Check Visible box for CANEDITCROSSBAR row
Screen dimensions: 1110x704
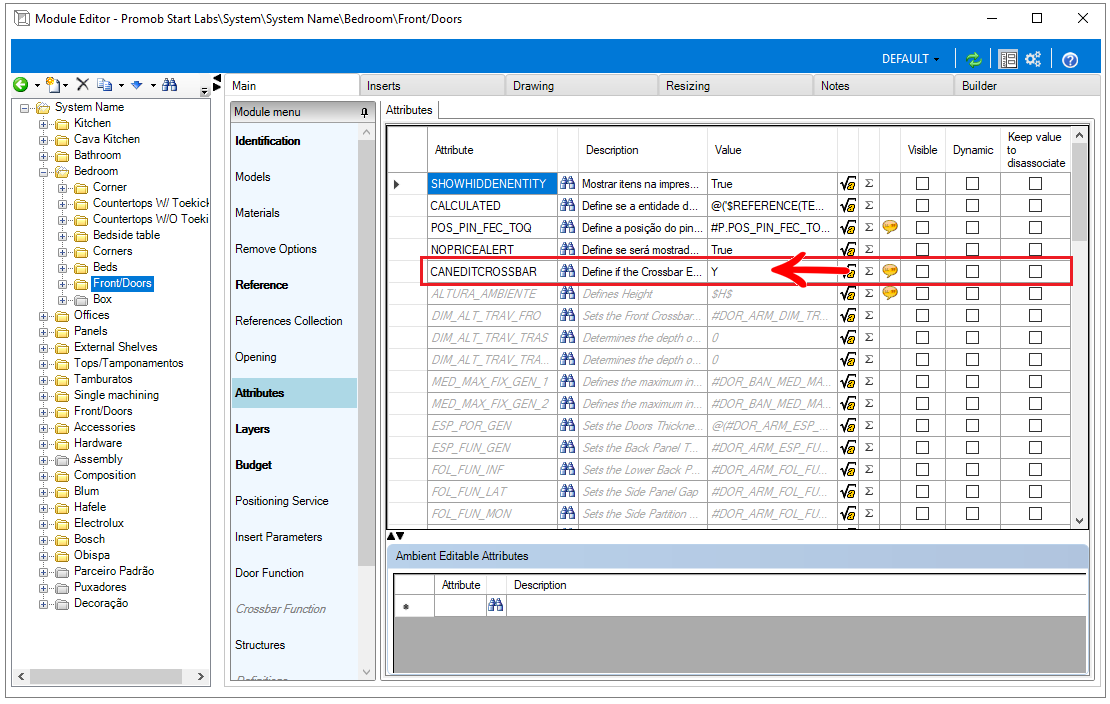click(922, 271)
